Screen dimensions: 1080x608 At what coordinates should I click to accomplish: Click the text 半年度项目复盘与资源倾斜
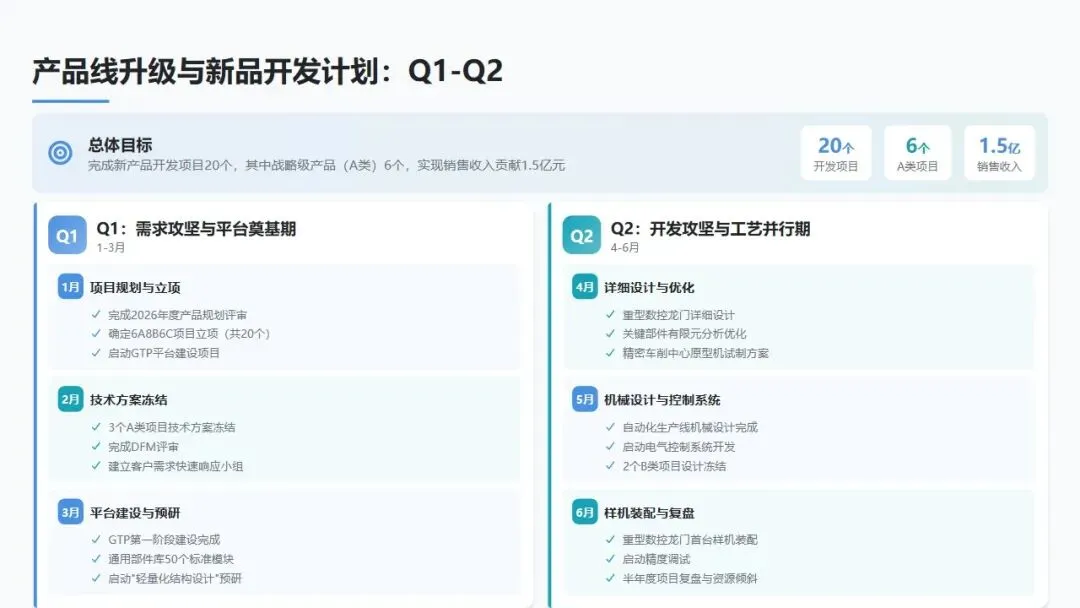pyautogui.click(x=689, y=578)
